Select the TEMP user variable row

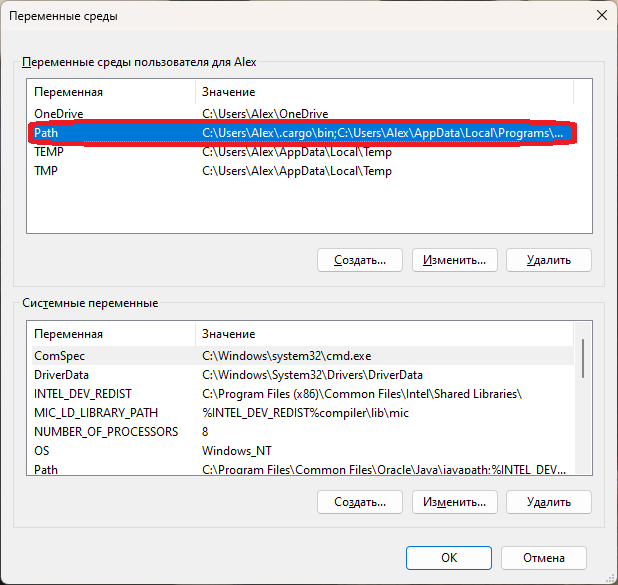coord(302,152)
